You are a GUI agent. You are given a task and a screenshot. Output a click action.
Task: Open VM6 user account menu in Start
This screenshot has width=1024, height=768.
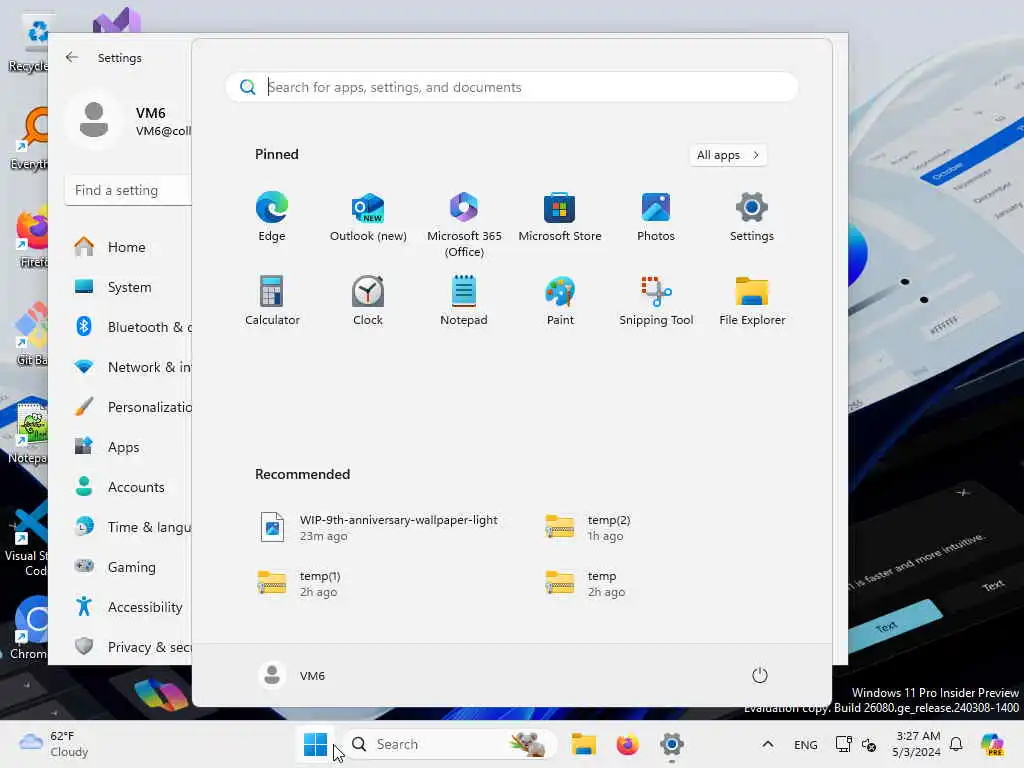[x=292, y=675]
